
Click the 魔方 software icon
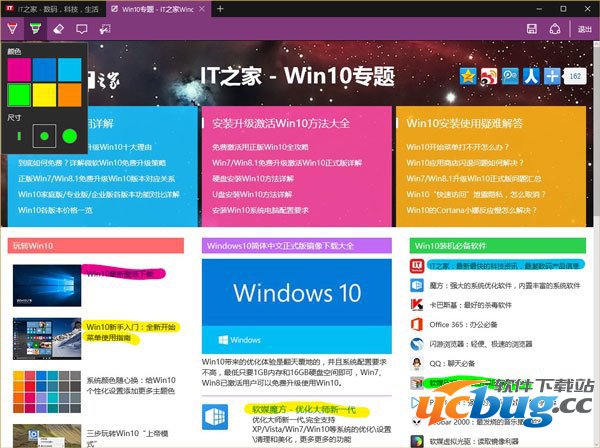pos(417,285)
